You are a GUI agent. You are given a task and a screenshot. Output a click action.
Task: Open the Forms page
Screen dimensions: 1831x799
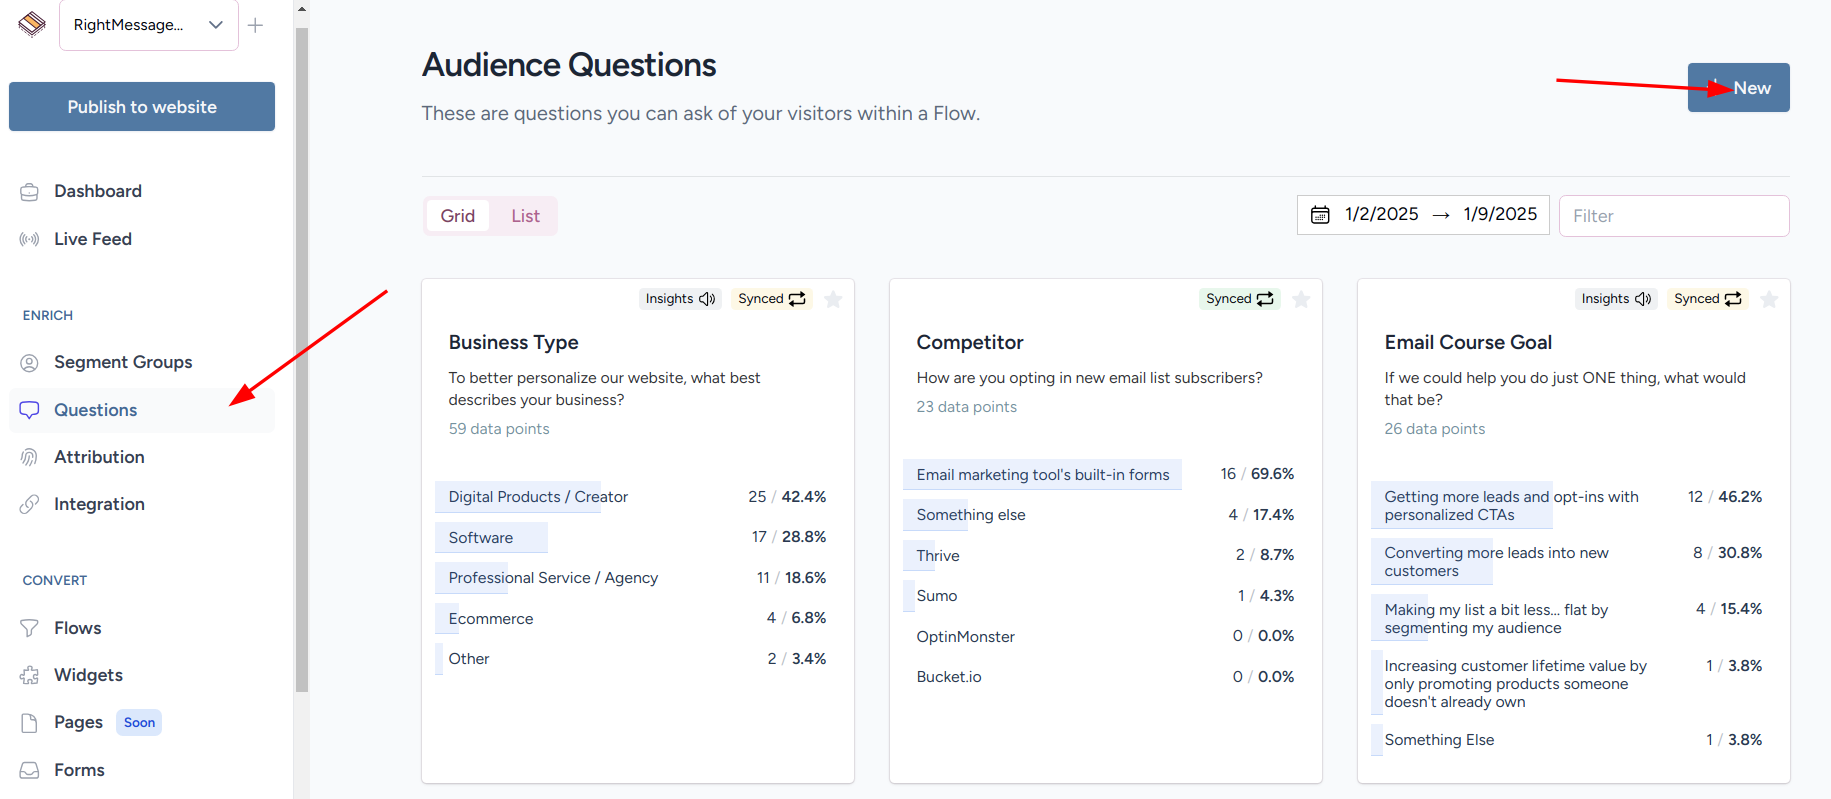[79, 770]
